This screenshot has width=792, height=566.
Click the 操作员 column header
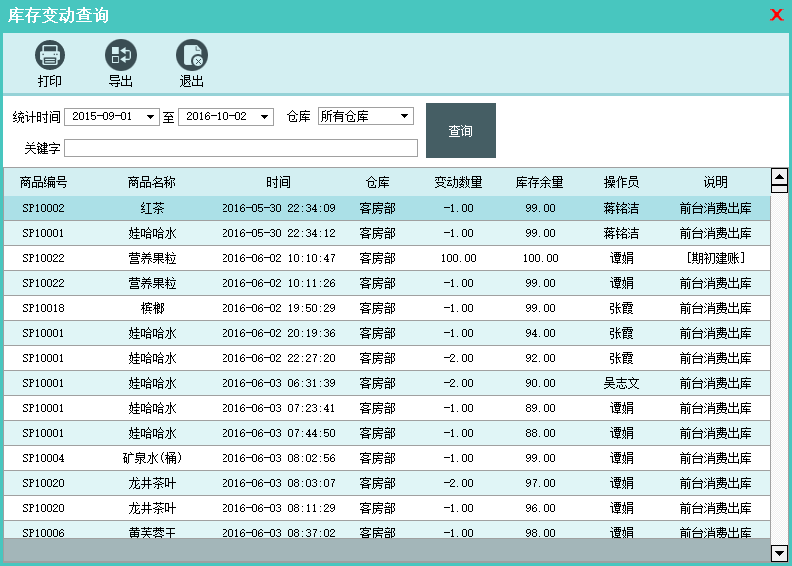pos(621,182)
